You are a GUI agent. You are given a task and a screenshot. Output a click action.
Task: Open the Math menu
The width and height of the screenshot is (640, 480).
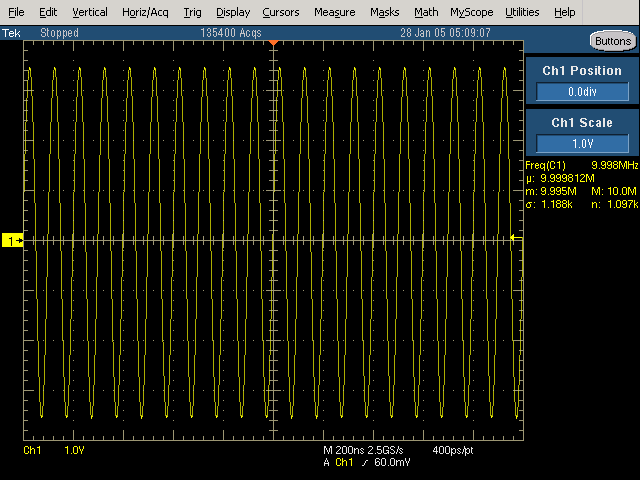426,12
